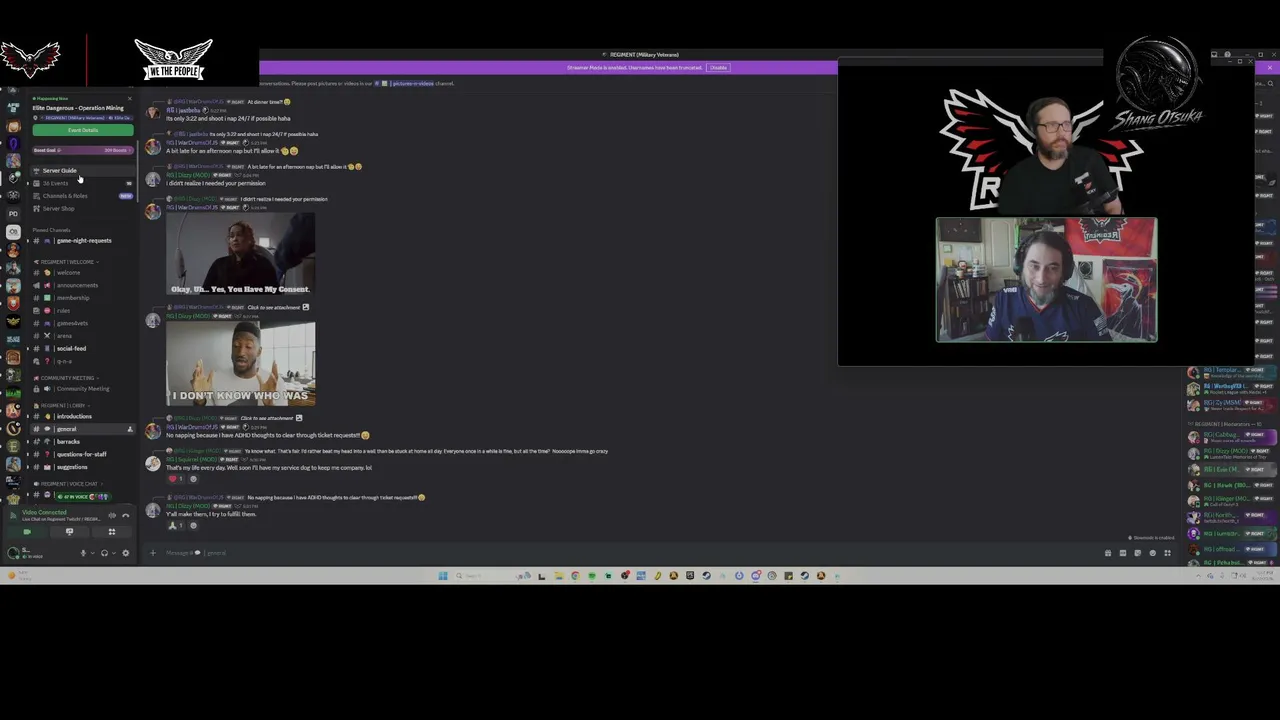Open the apps icon in the message bar
The width and height of the screenshot is (1280, 720).
1167,553
